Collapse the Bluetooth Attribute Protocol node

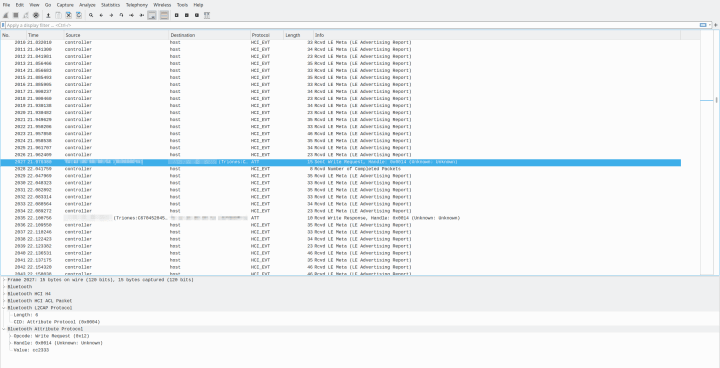point(4,329)
